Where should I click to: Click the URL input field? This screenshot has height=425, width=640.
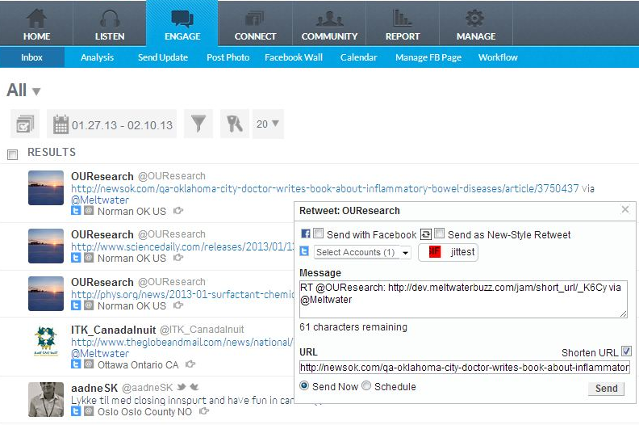pyautogui.click(x=464, y=367)
